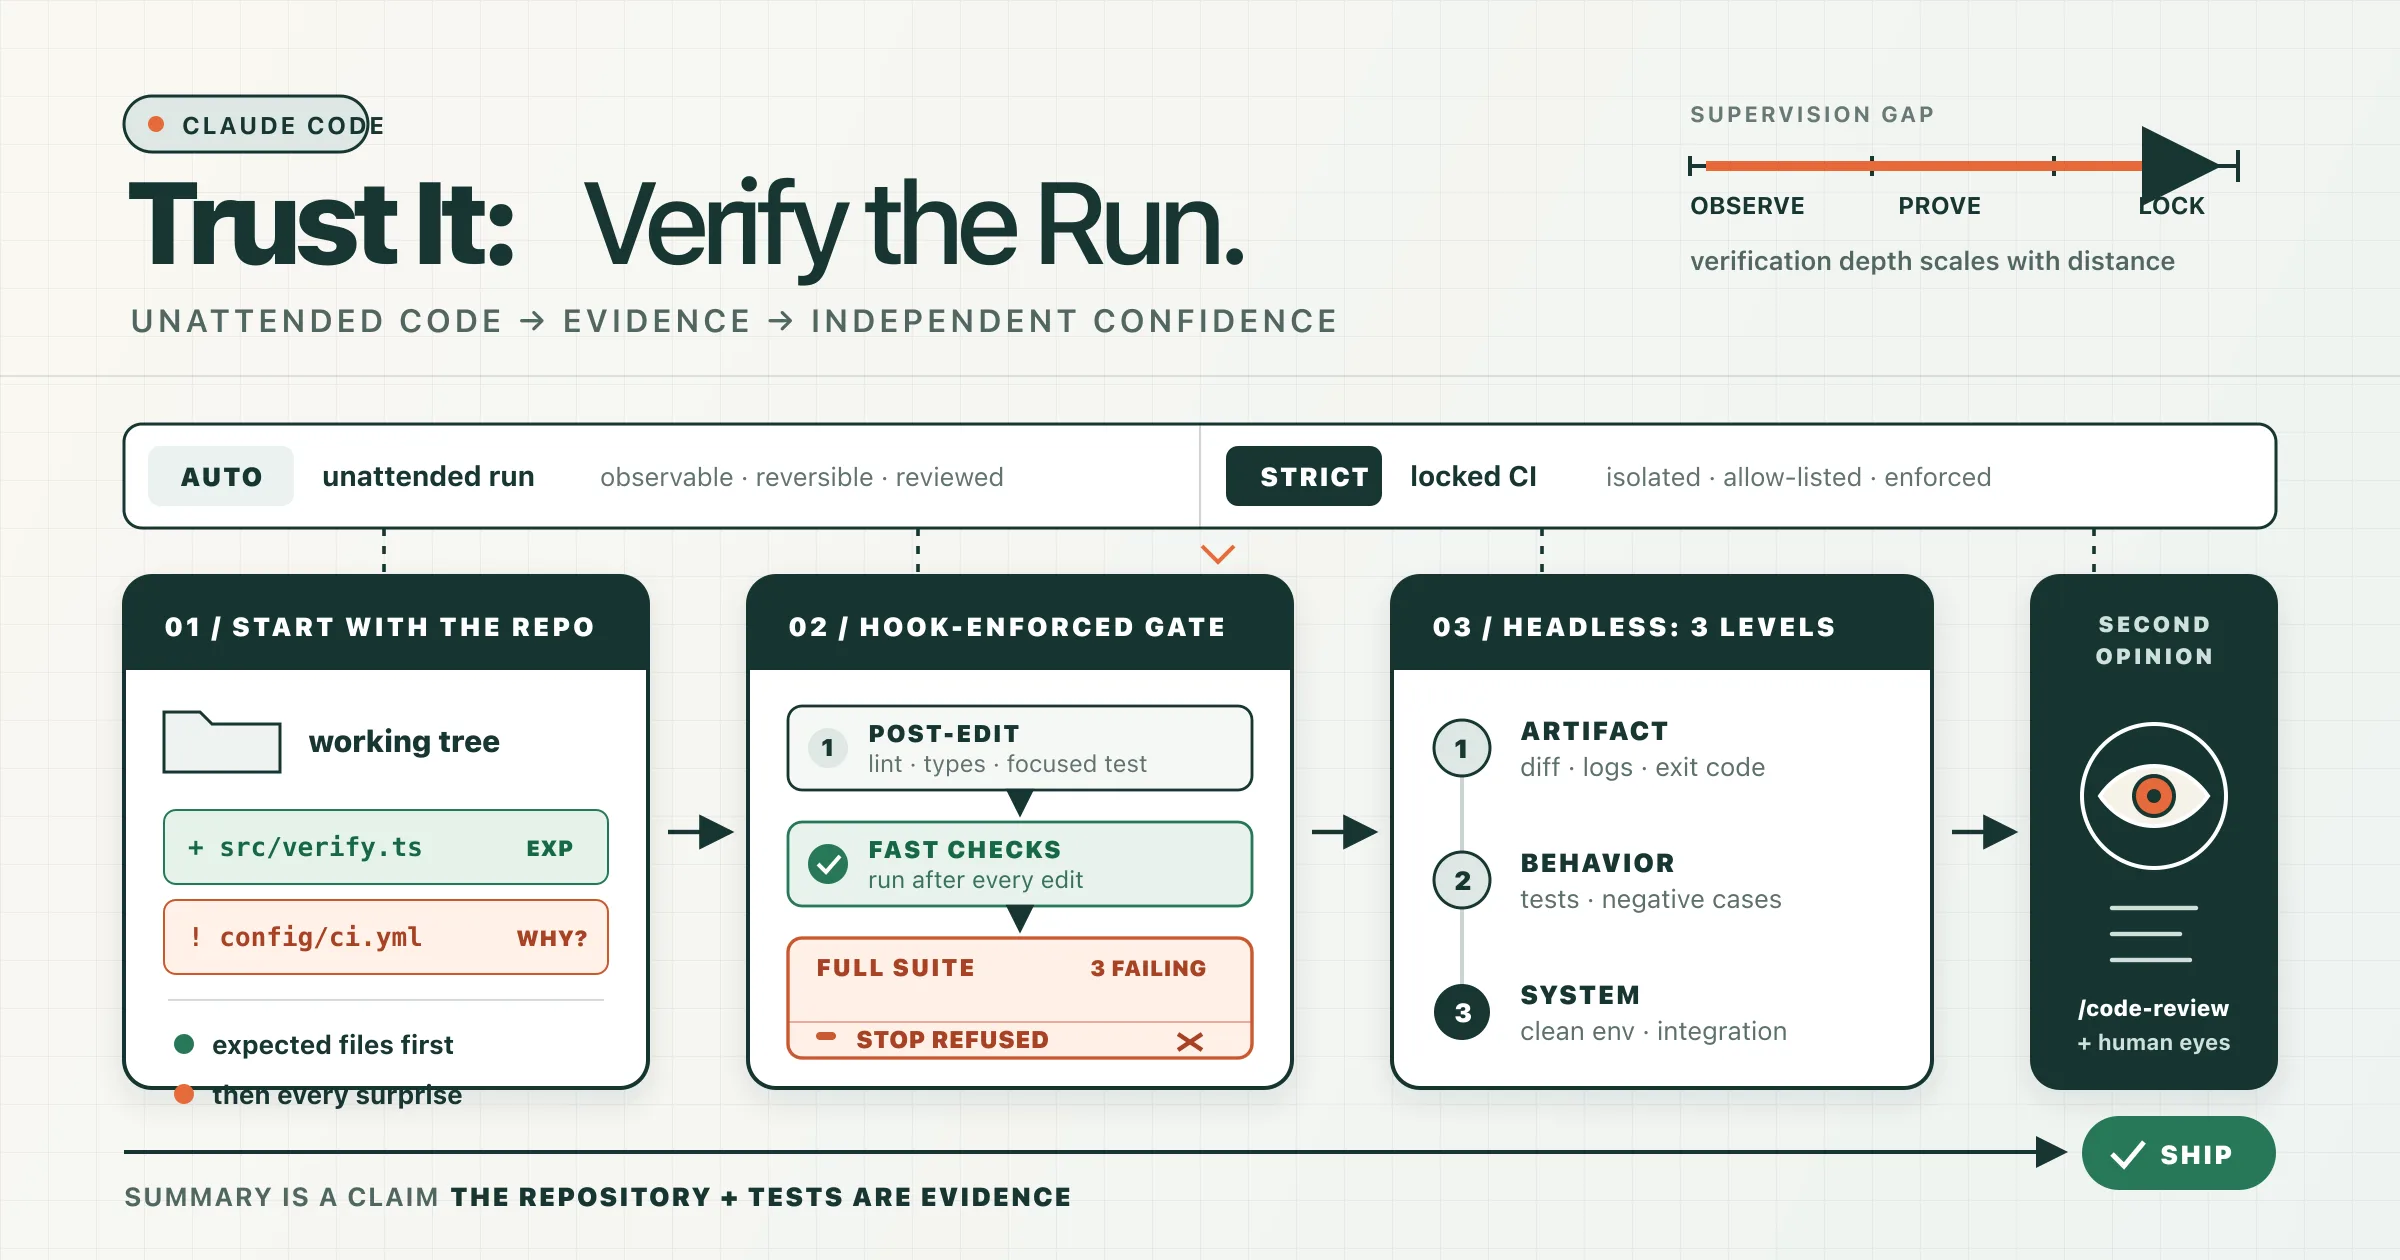Image resolution: width=2400 pixels, height=1260 pixels.
Task: Click the supervision gap slider arrow handle
Action: 2180,165
